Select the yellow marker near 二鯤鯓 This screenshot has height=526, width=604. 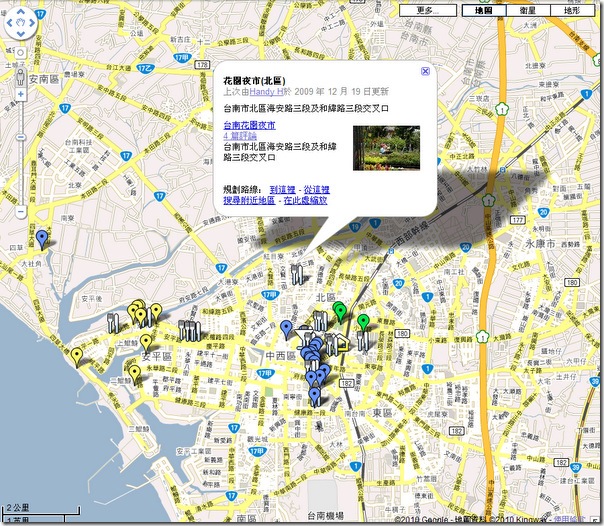pyautogui.click(x=134, y=374)
